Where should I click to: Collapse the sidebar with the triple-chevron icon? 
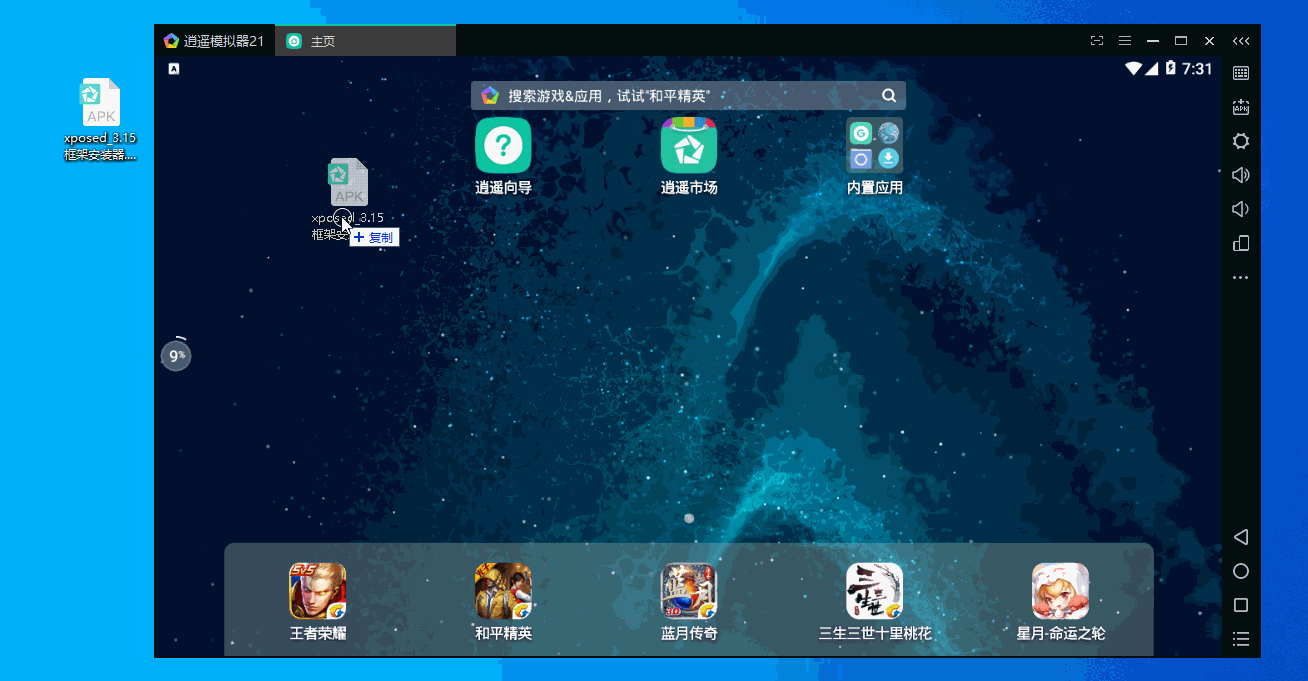click(x=1241, y=41)
